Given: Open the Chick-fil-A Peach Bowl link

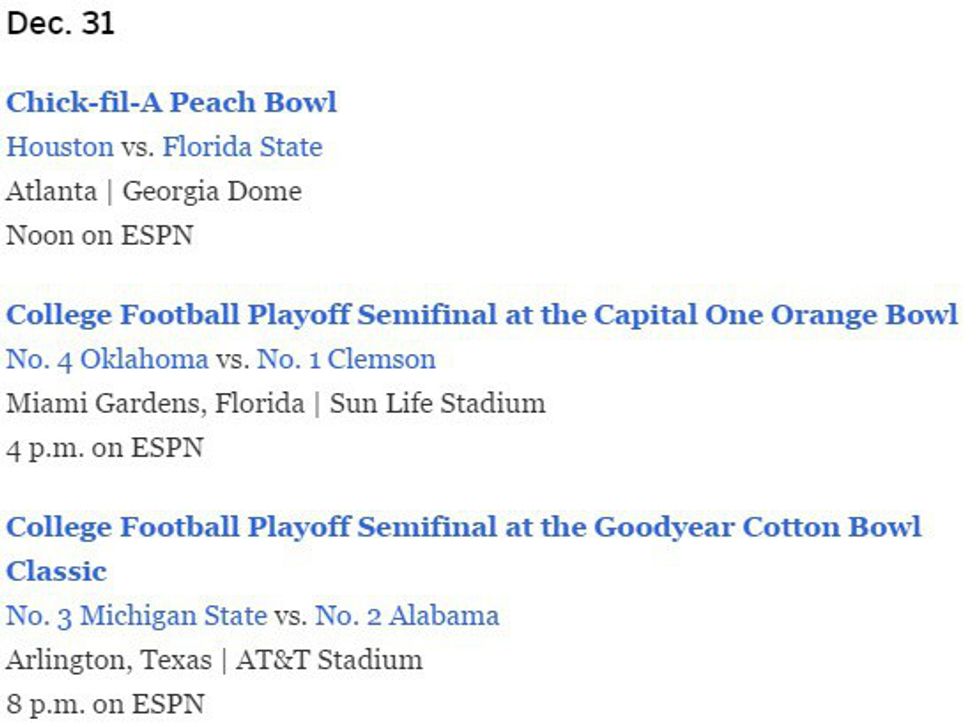Looking at the screenshot, I should click(x=171, y=103).
